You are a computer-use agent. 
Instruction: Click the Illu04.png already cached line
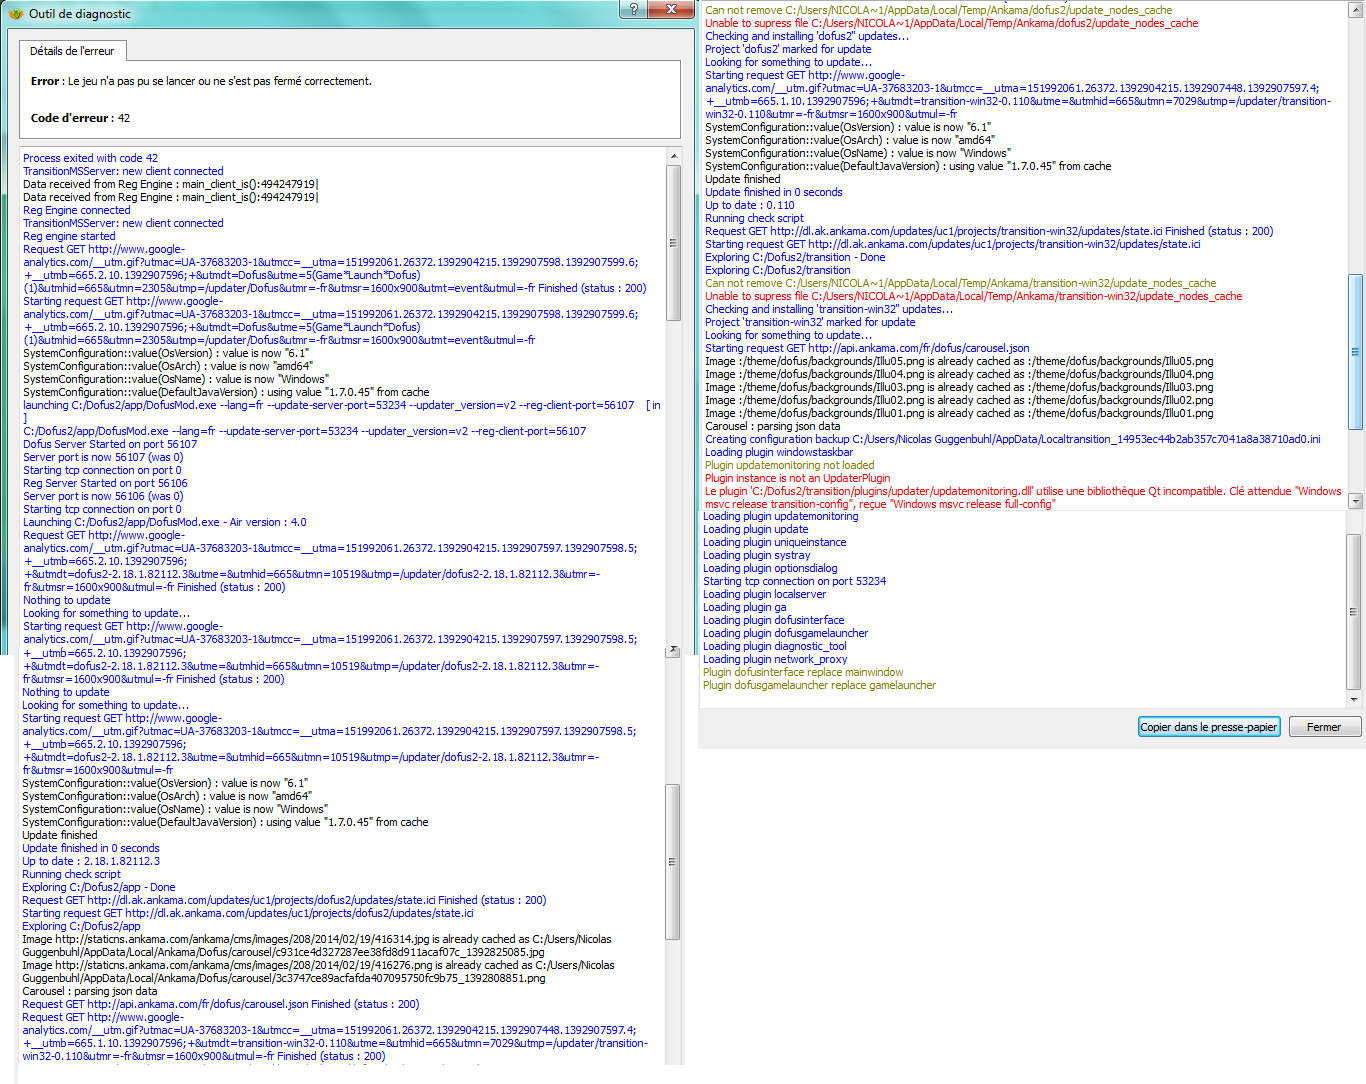[x=959, y=374]
